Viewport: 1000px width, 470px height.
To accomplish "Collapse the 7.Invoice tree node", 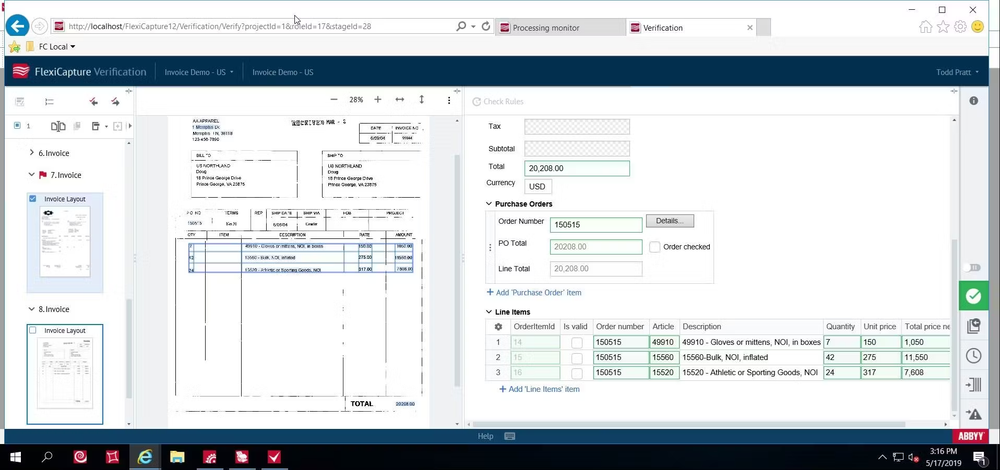I will (x=32, y=175).
